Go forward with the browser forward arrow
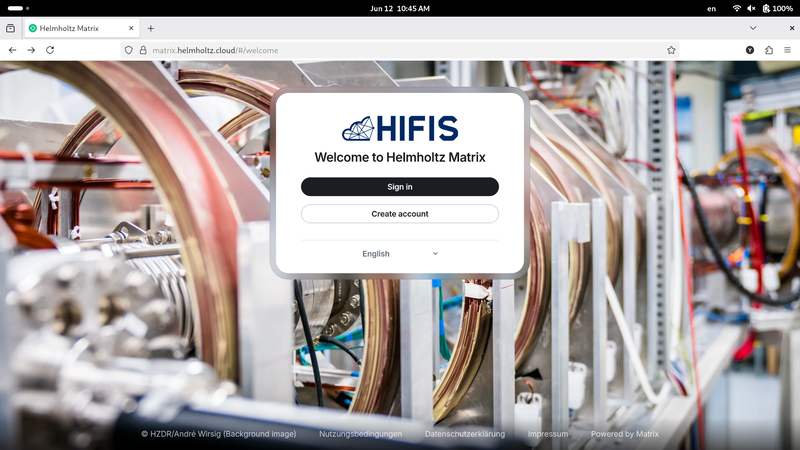800x450 pixels. 31,50
